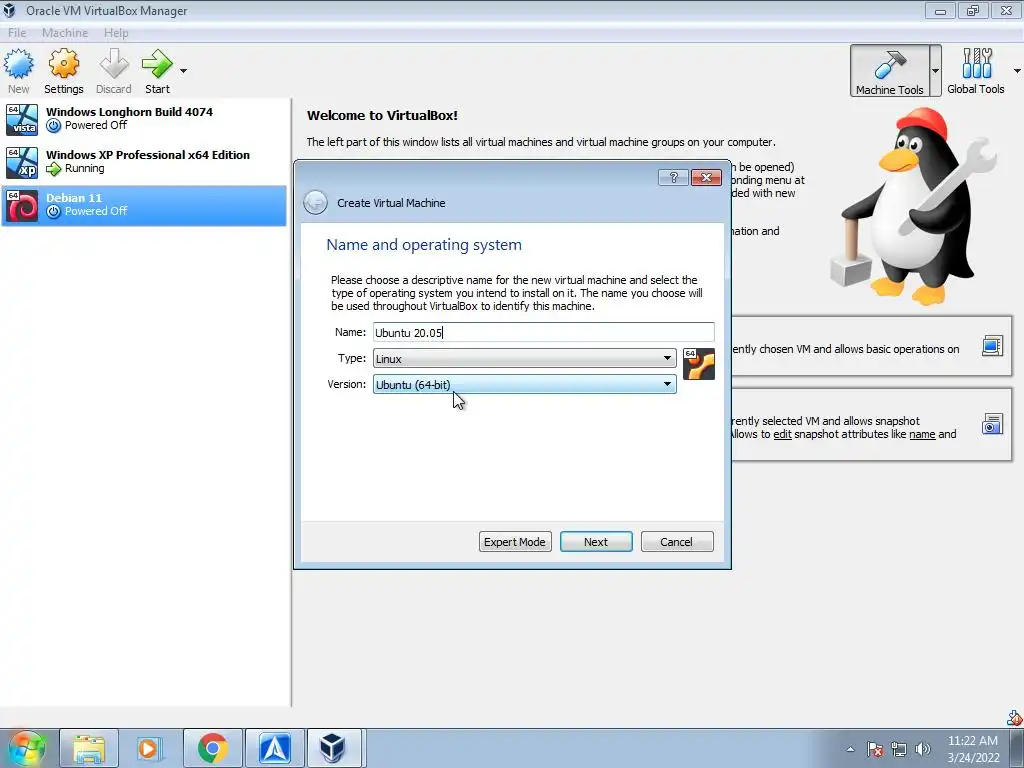Viewport: 1024px width, 768px height.
Task: Select the Debian 11 VM entry
Action: coord(144,206)
